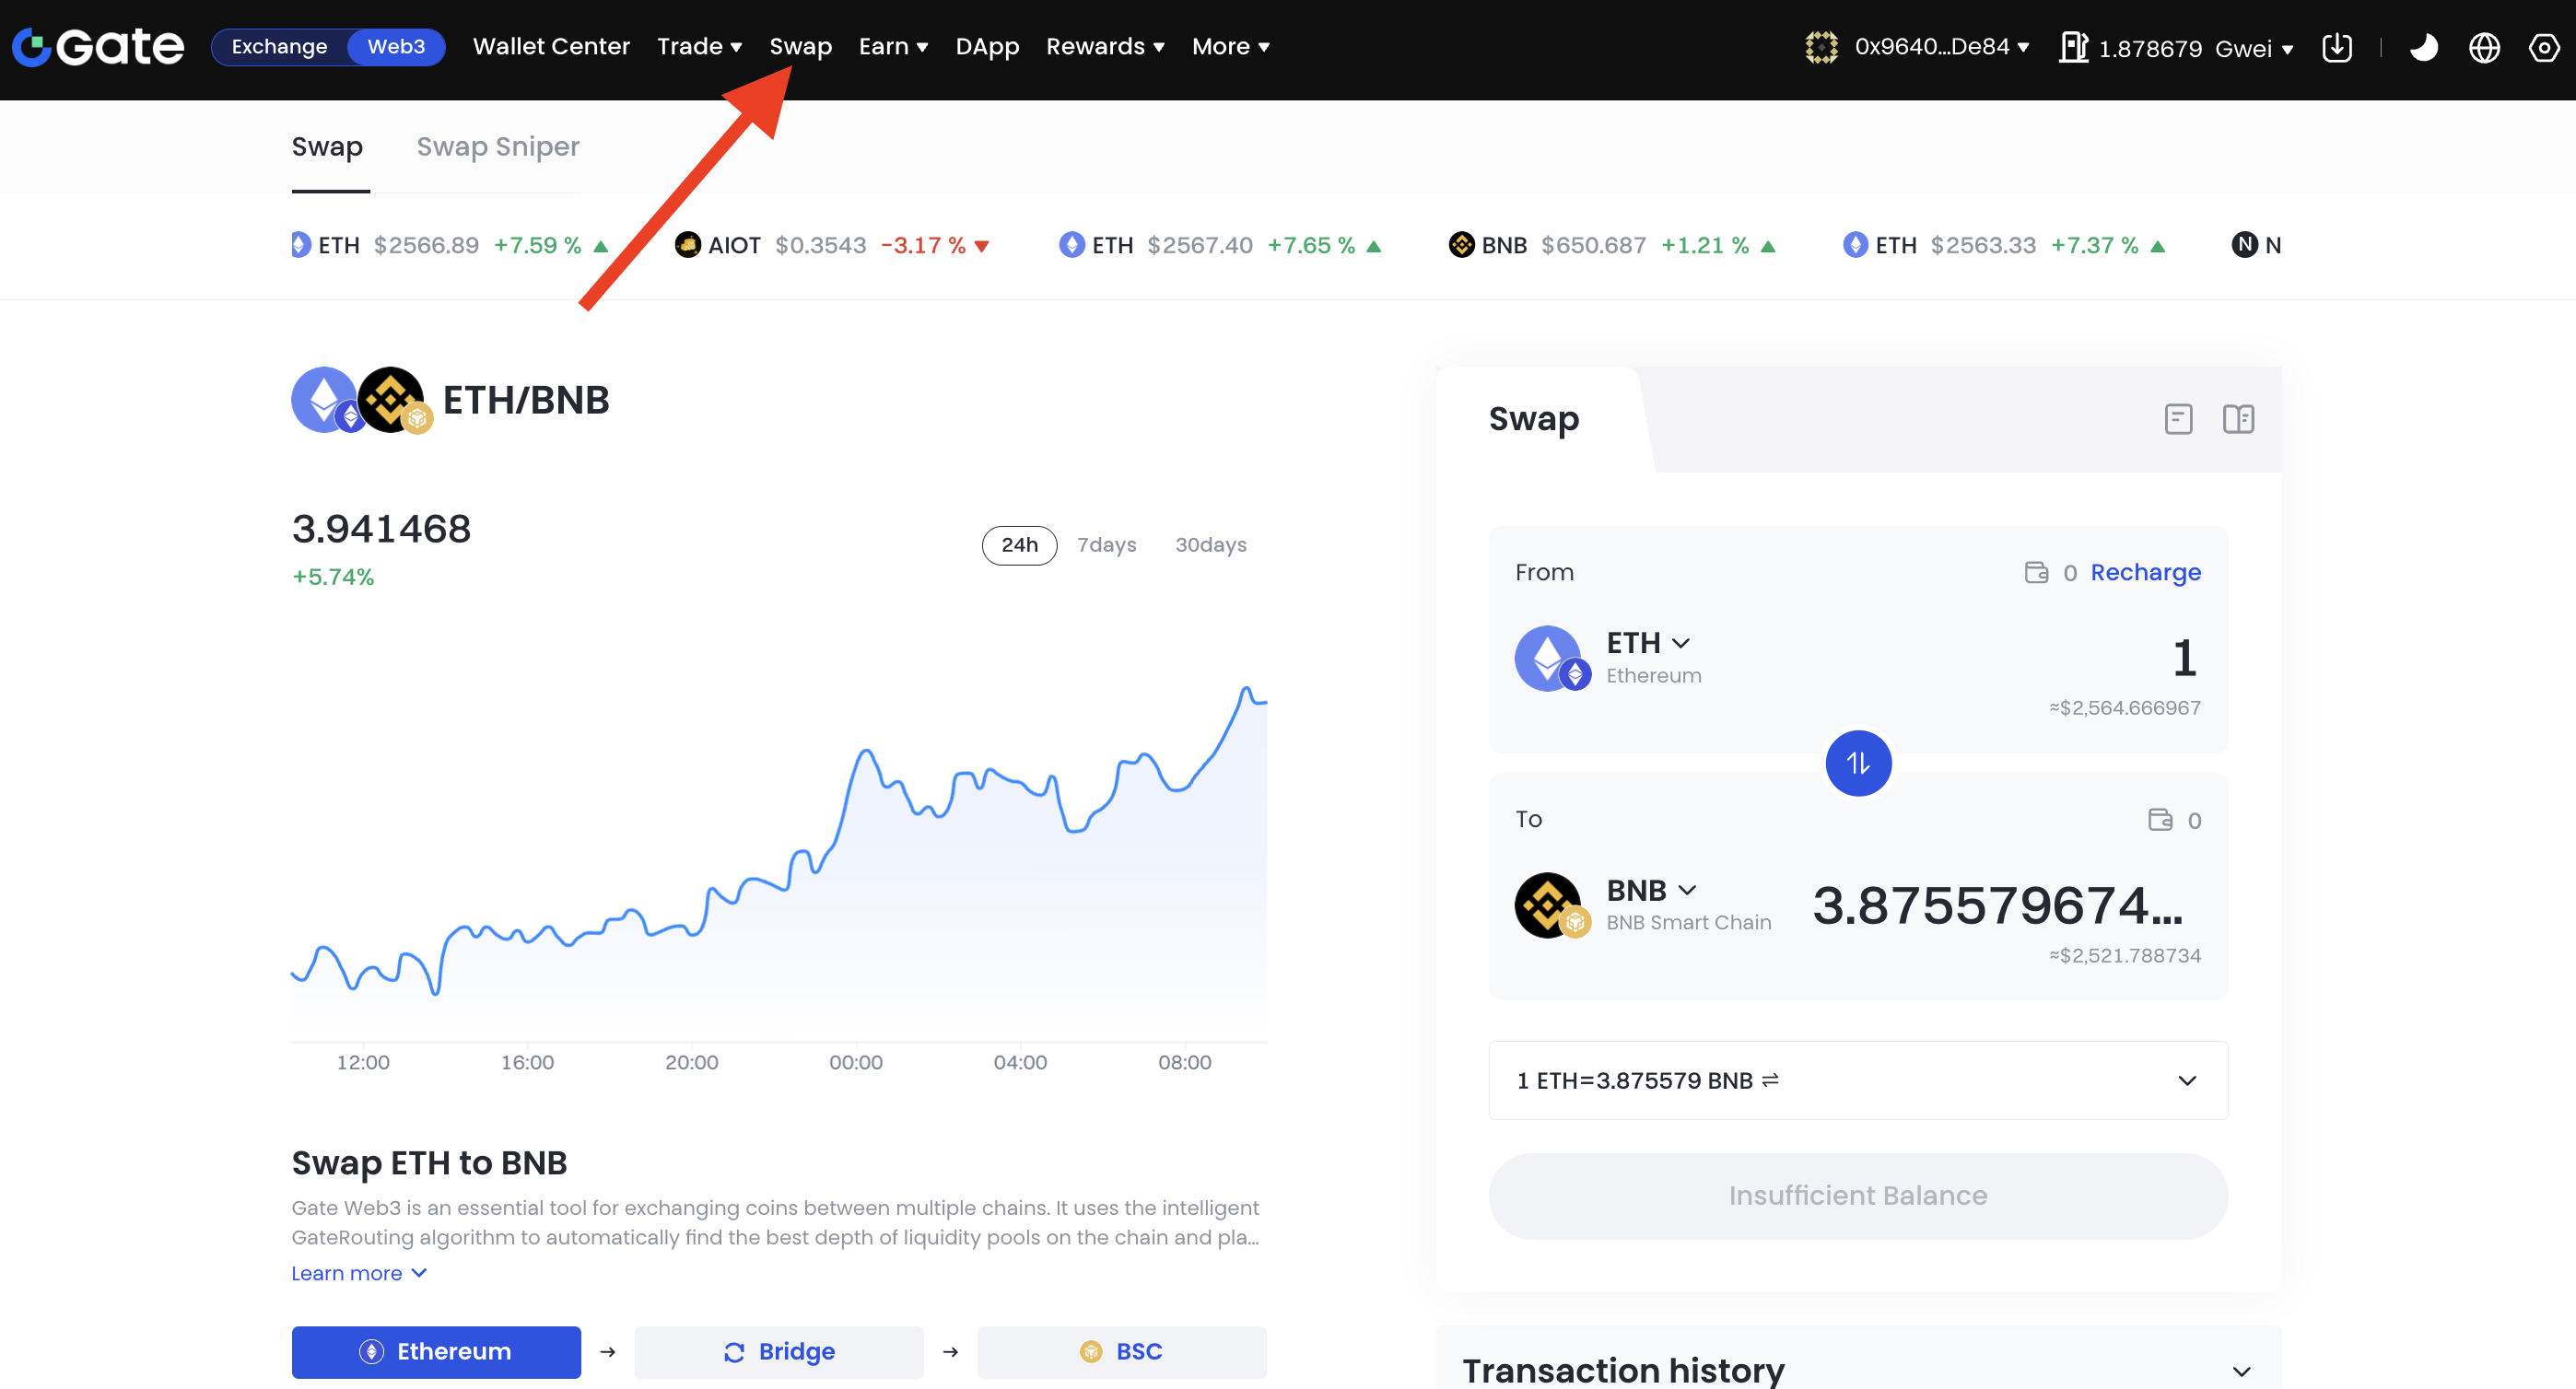The height and width of the screenshot is (1389, 2576).
Task: Switch to Exchange mode toggle
Action: pos(279,47)
